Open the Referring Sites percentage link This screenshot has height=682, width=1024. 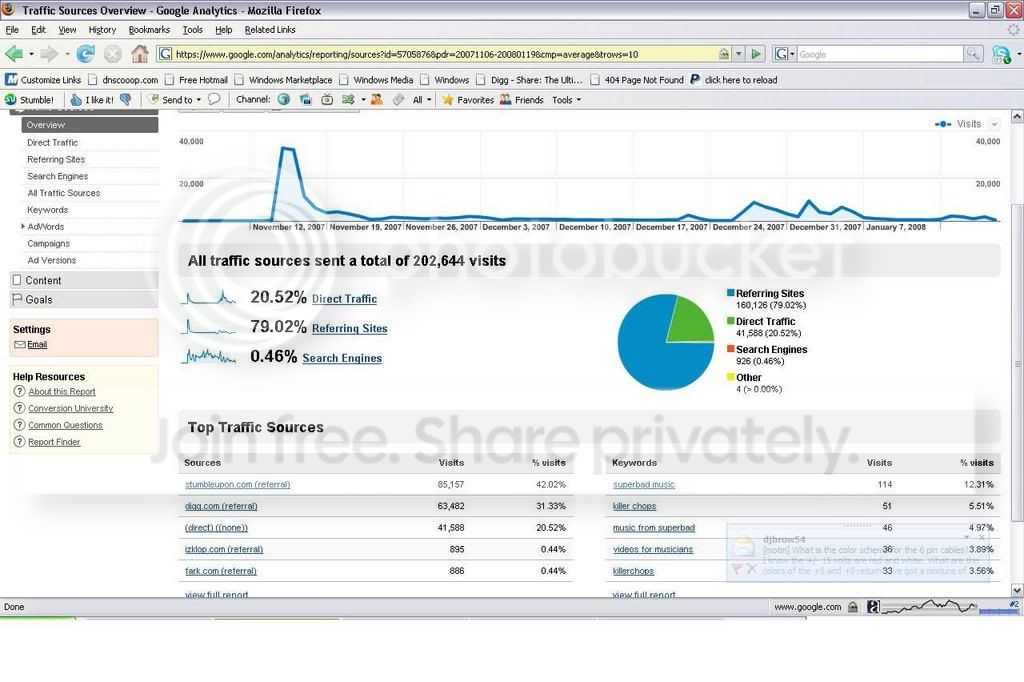click(x=349, y=329)
